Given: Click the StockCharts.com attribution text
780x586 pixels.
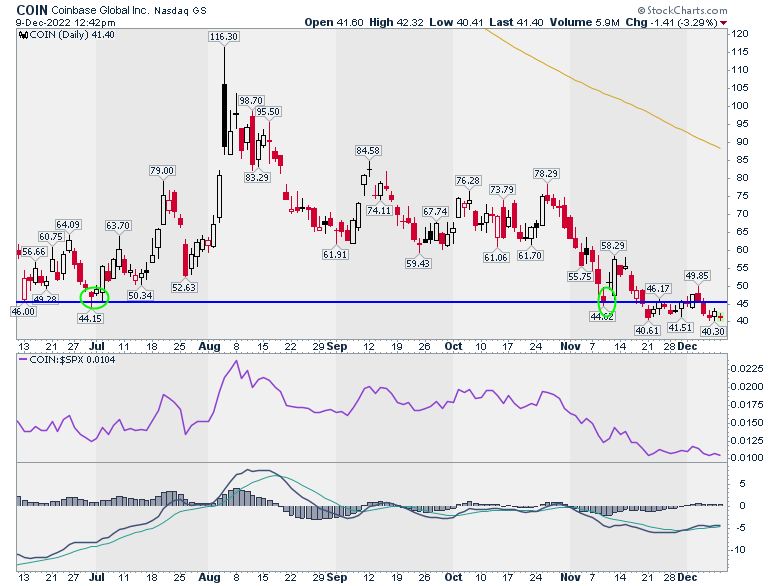Looking at the screenshot, I should coord(682,10).
